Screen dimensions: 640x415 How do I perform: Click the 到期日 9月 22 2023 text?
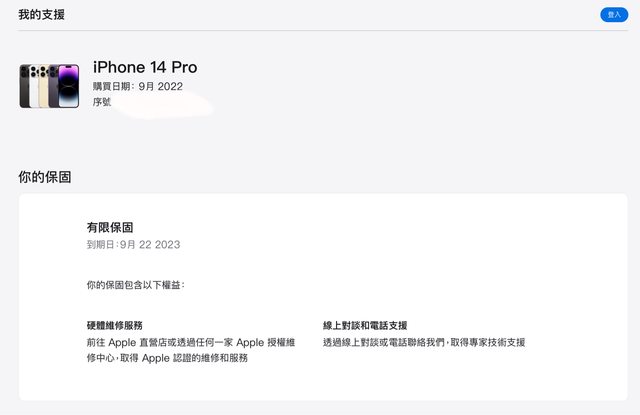coord(134,244)
